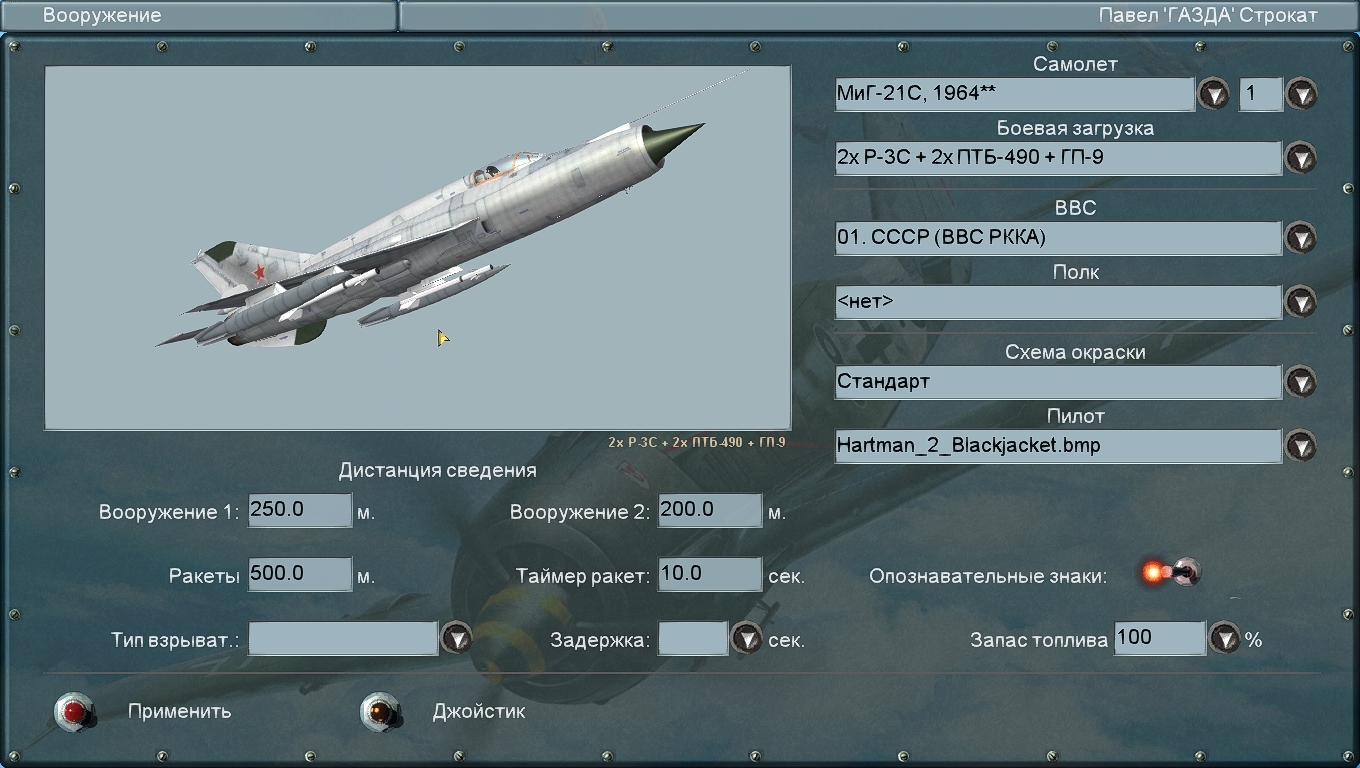This screenshot has height=768, width=1360.
Task: Click the Запас топлива label
Action: click(1039, 640)
